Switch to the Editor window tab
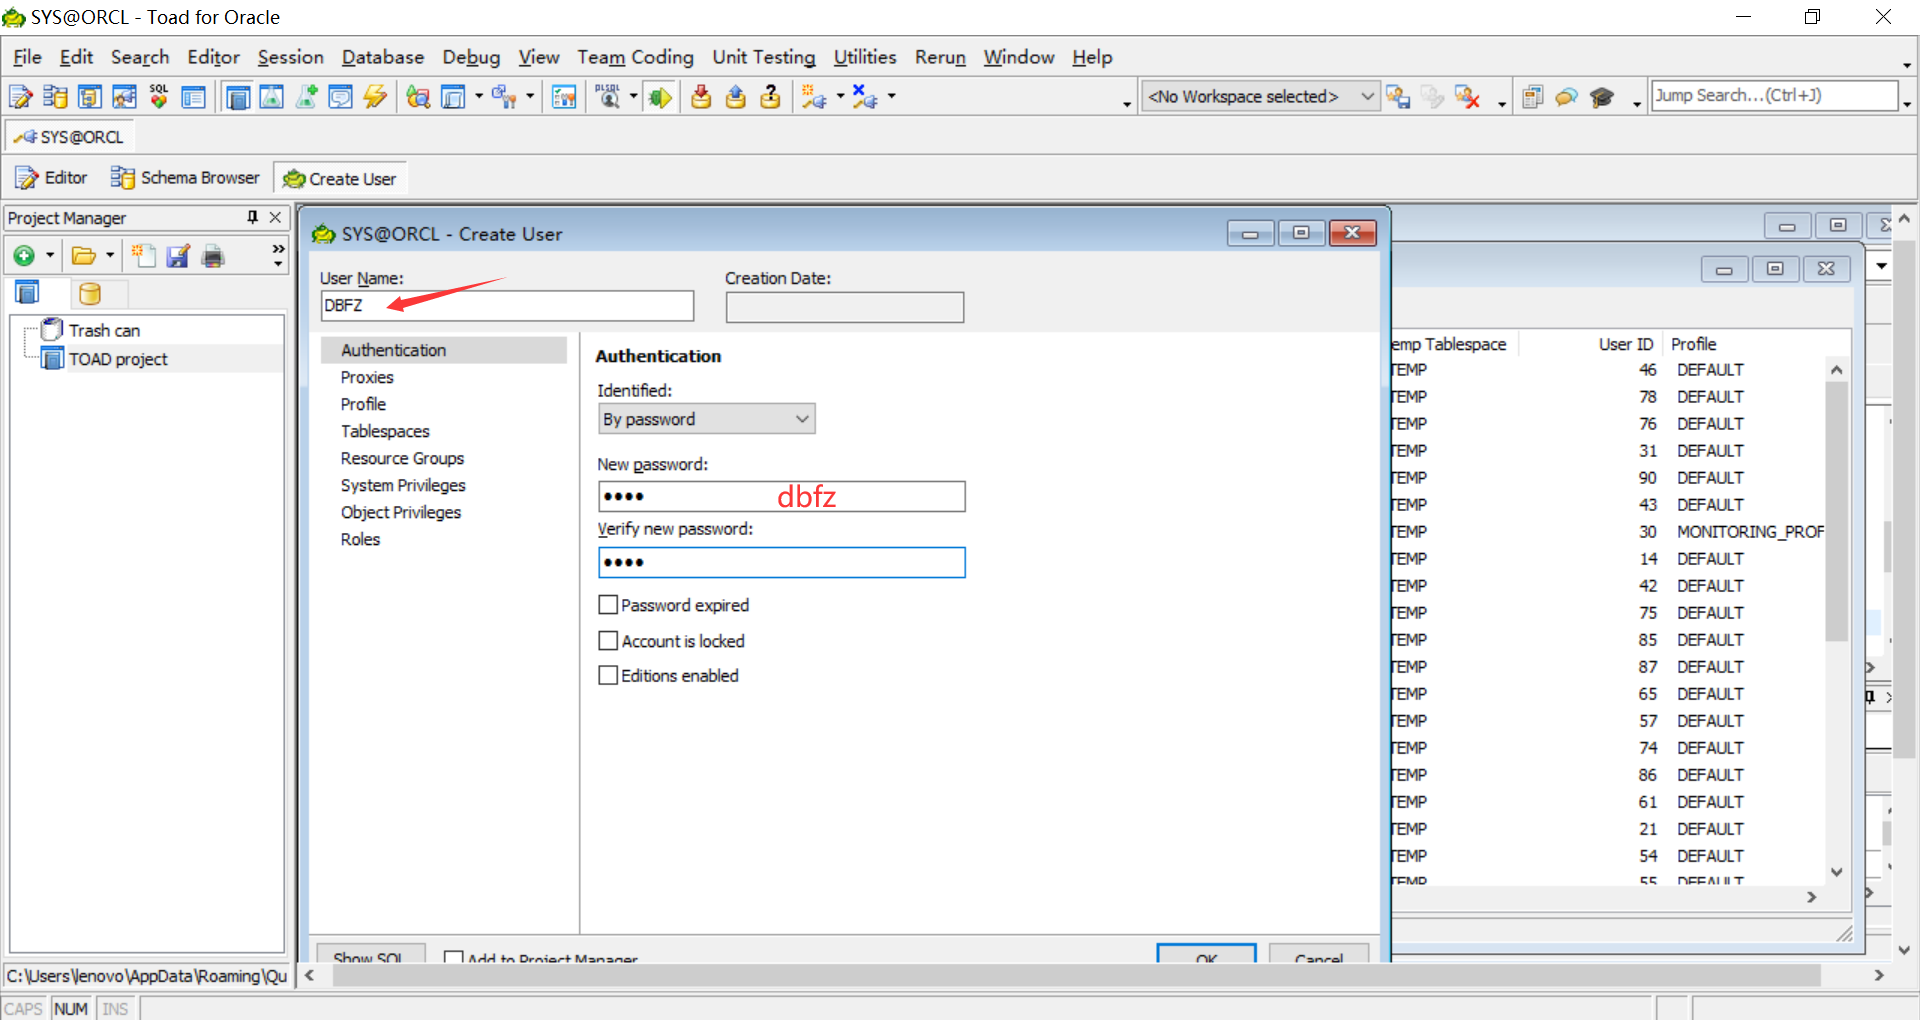The image size is (1920, 1020). pos(52,178)
